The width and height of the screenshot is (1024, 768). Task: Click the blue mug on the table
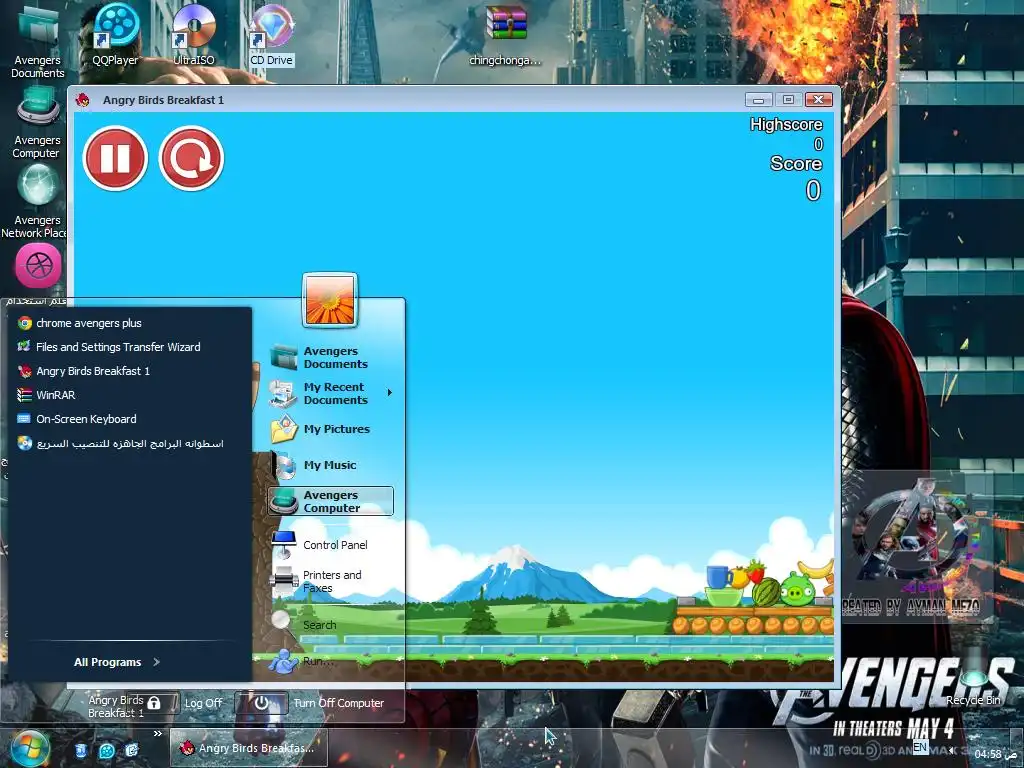pos(719,577)
